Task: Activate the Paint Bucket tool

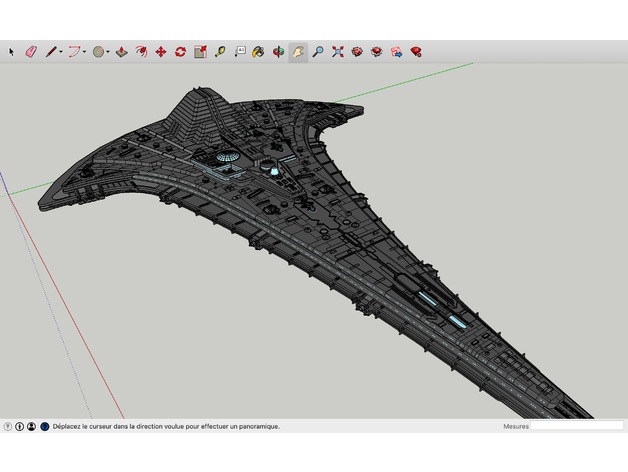Action: coord(258,52)
